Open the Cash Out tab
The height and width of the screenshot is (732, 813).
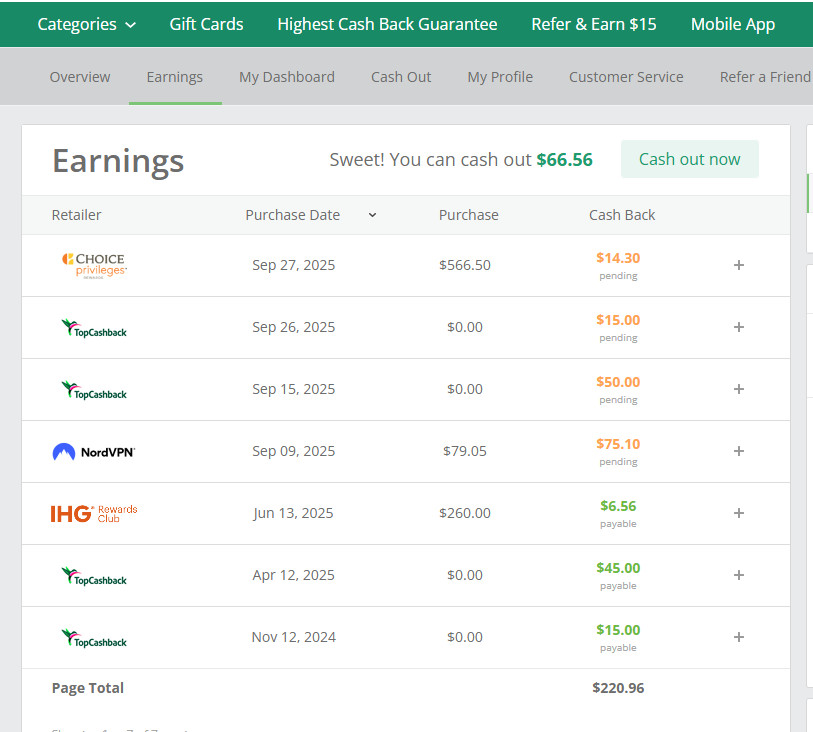[401, 77]
